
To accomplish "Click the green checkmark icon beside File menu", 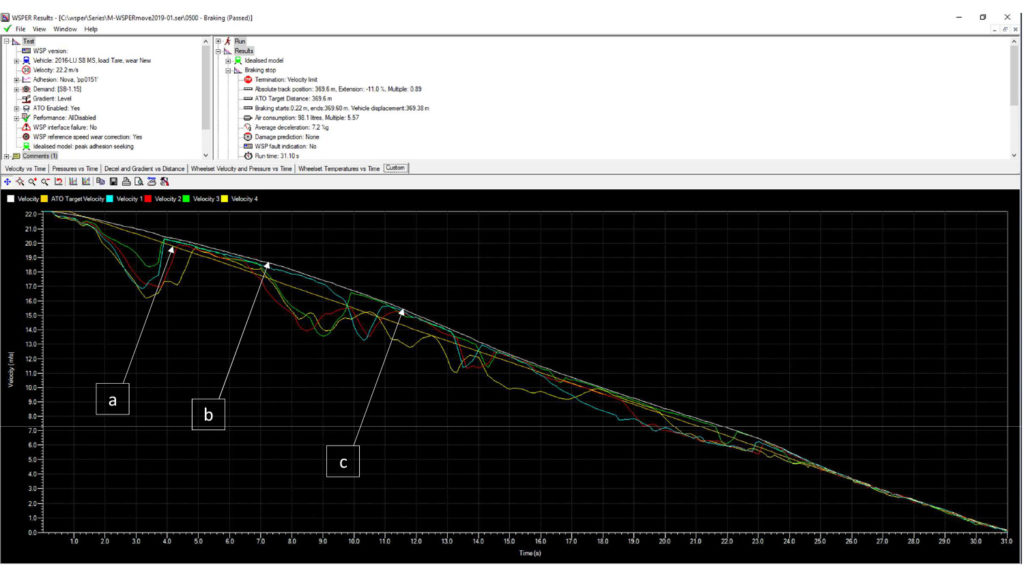I will click(7, 29).
